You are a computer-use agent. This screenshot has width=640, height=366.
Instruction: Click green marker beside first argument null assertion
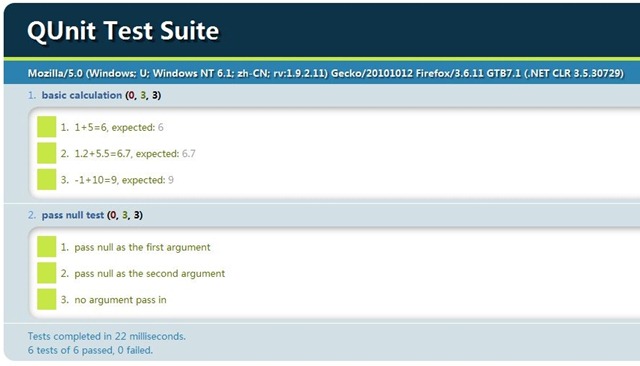pyautogui.click(x=47, y=246)
